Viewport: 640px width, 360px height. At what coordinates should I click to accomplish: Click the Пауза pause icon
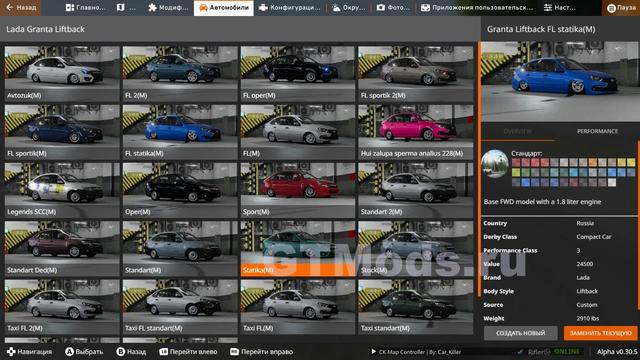(x=611, y=8)
